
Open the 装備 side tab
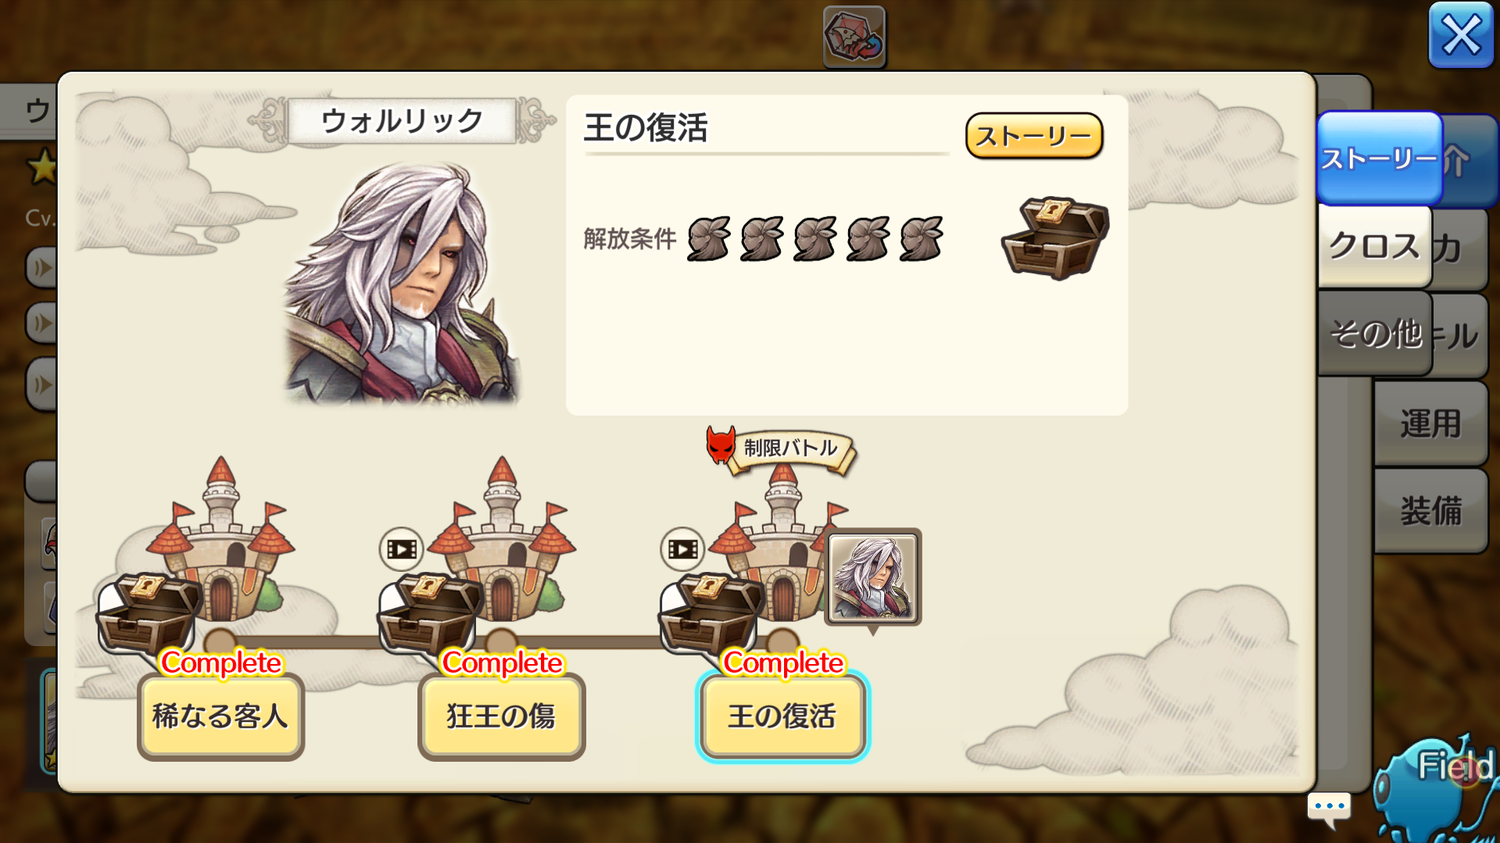click(1430, 511)
